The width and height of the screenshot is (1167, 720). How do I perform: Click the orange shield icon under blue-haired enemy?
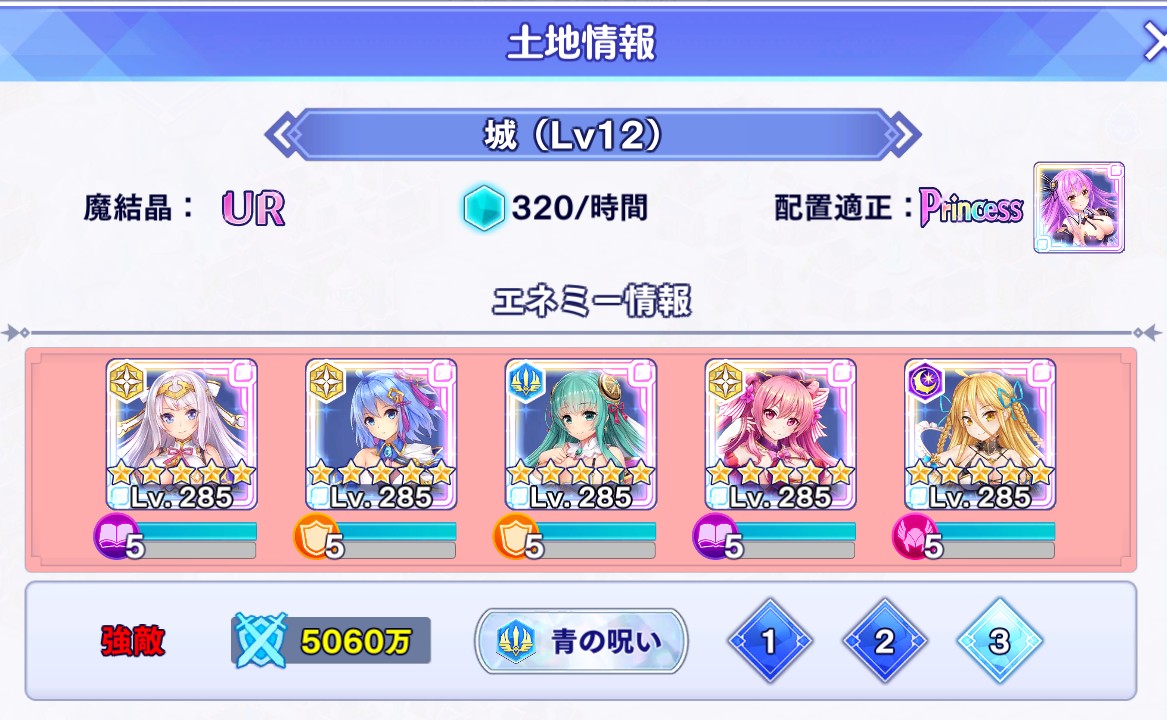click(316, 536)
